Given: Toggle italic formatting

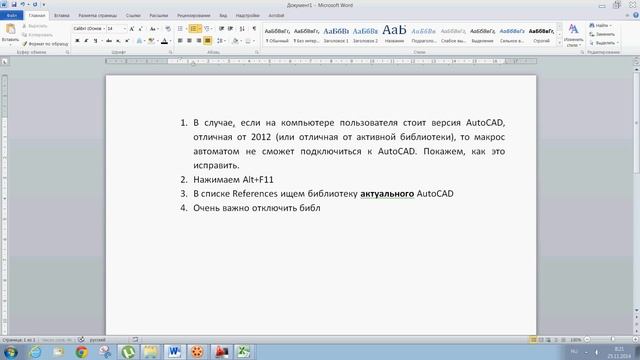Looking at the screenshot, I should [x=86, y=41].
